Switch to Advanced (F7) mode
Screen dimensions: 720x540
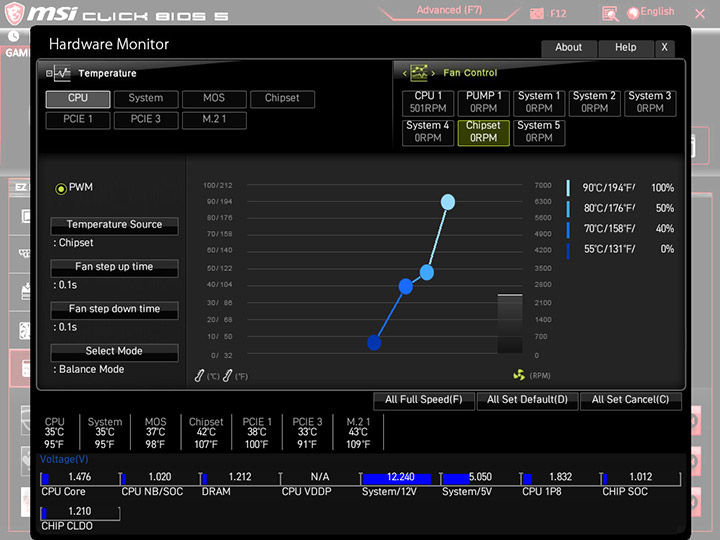coord(449,11)
